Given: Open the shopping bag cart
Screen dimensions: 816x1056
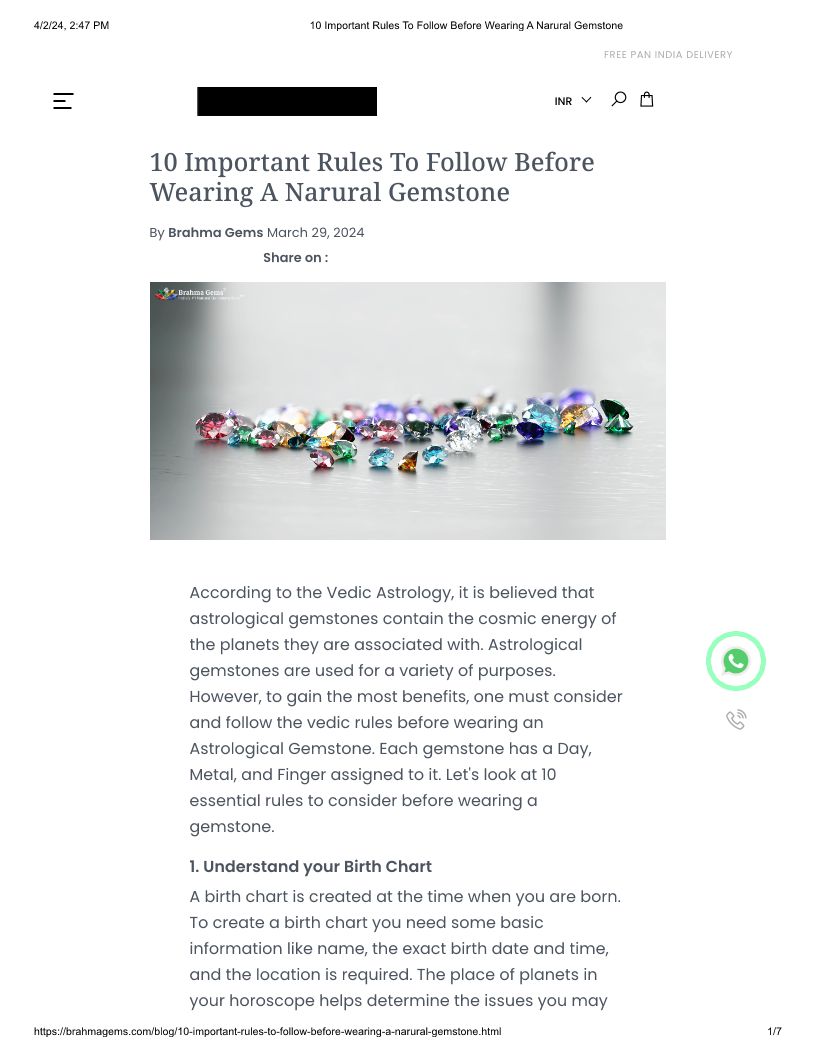Looking at the screenshot, I should (x=647, y=99).
